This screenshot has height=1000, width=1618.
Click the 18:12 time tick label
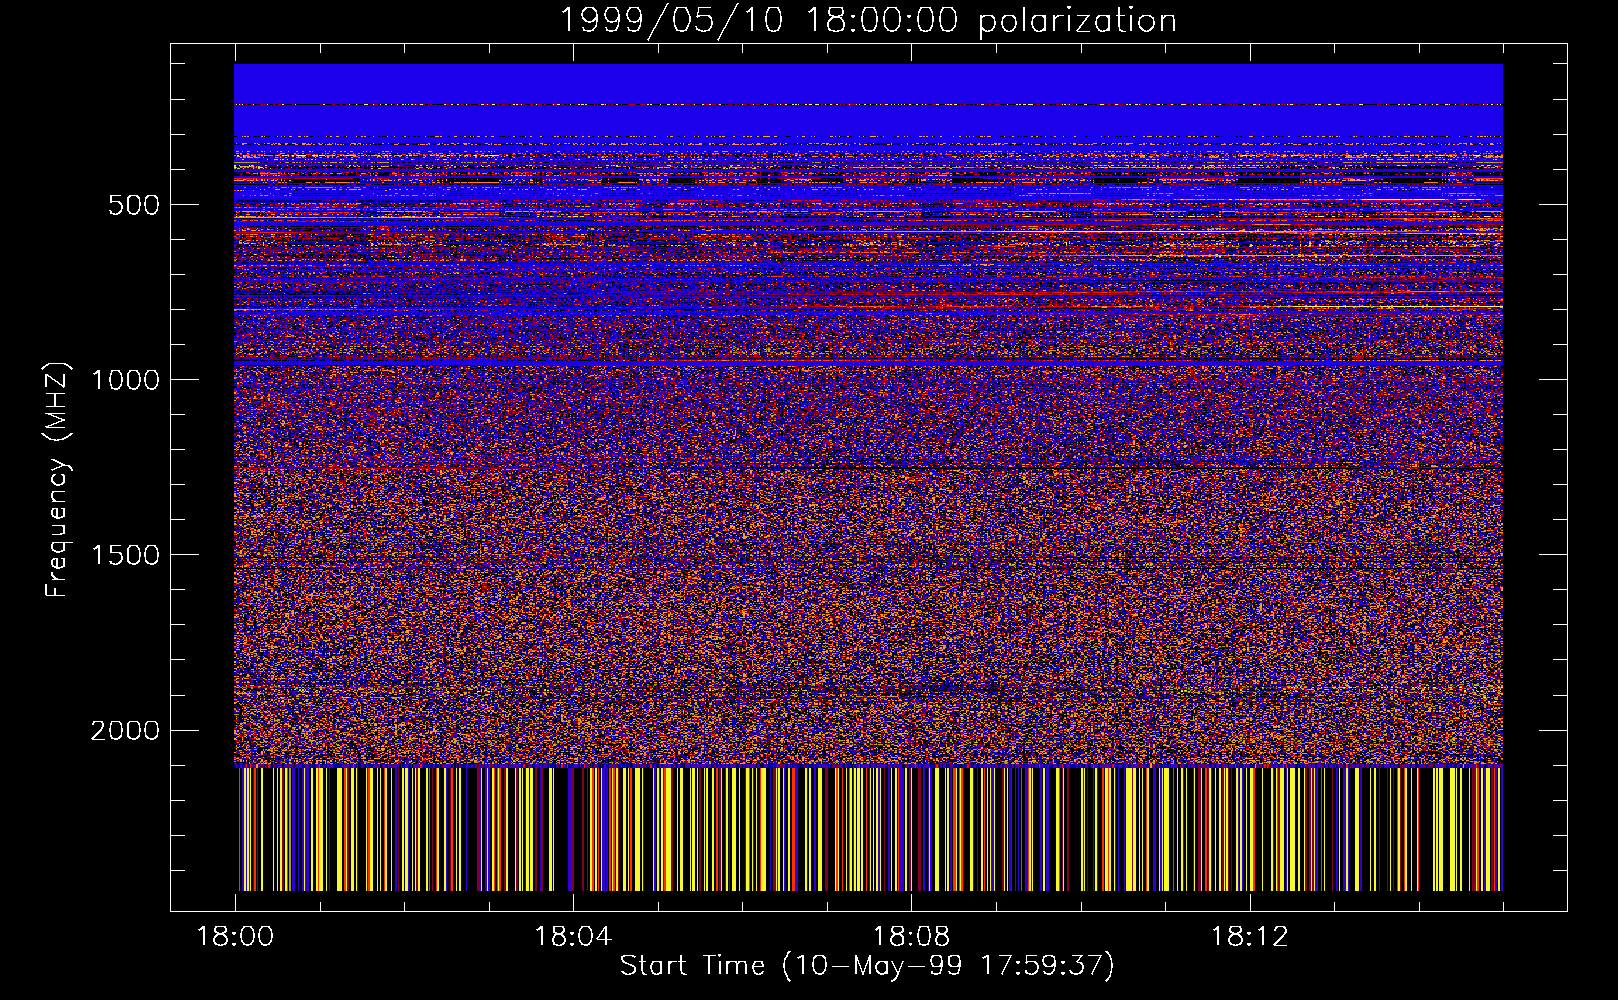pos(1249,937)
